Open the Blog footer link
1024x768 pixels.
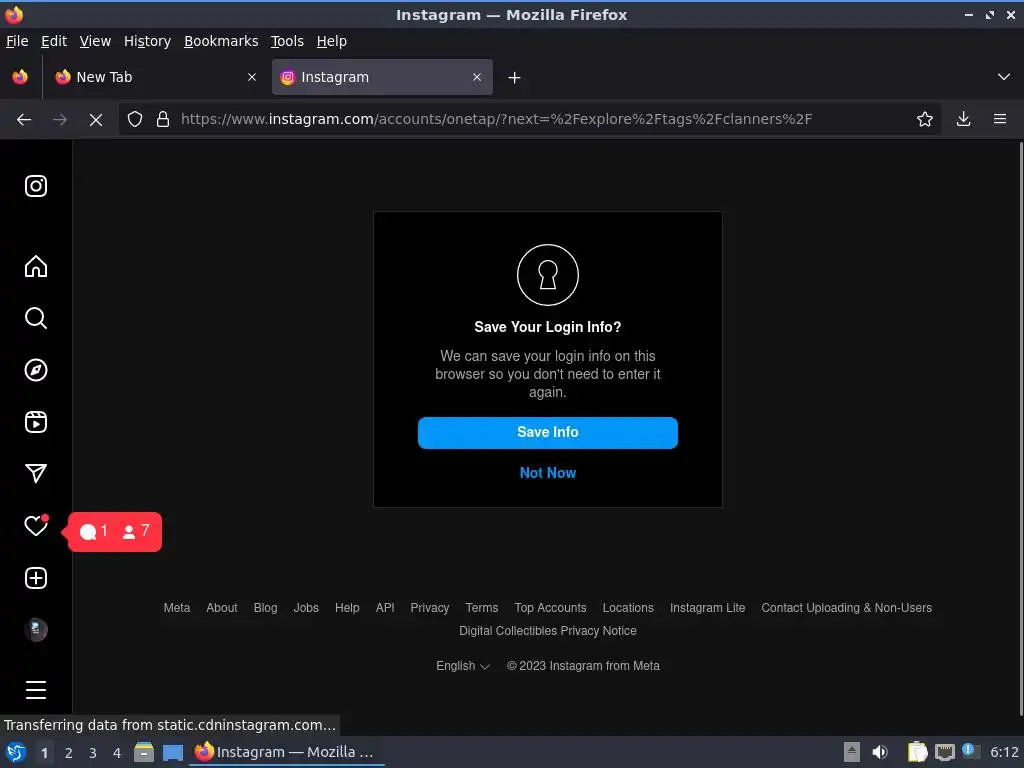tap(265, 608)
